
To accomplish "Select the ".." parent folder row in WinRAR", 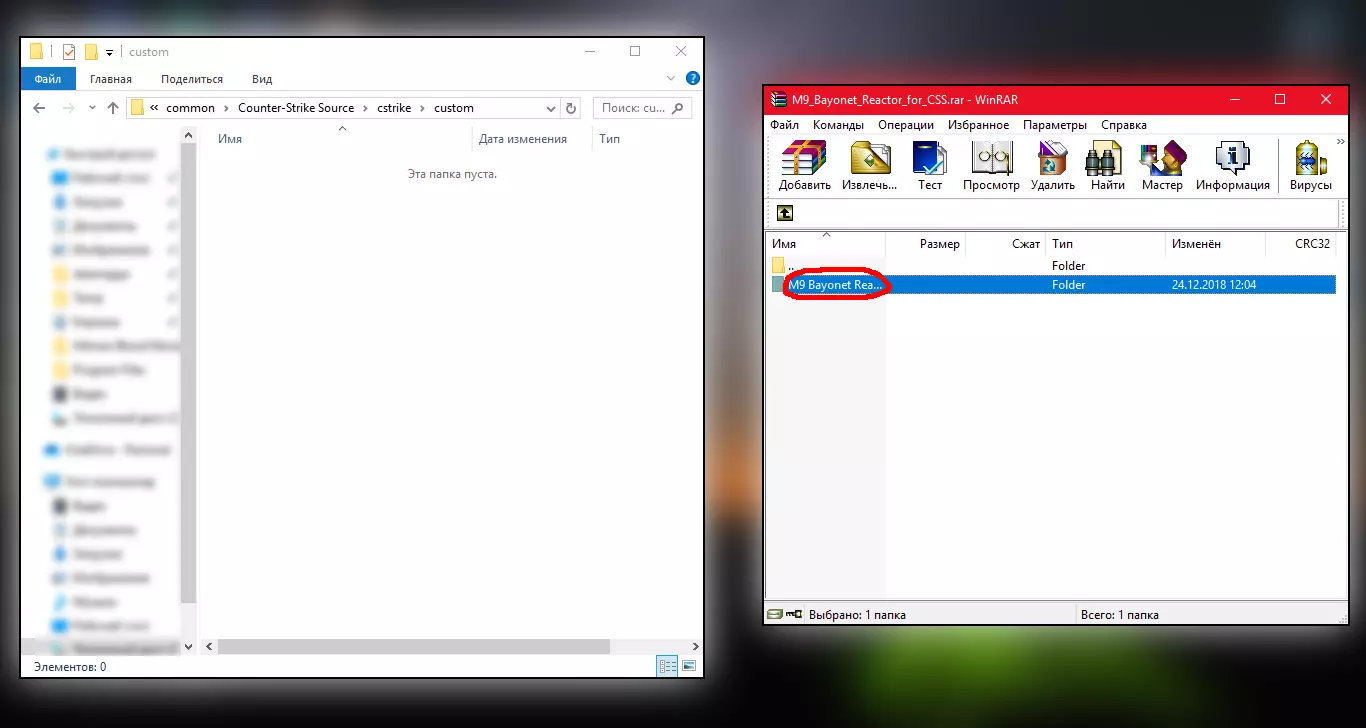I will coord(1052,266).
